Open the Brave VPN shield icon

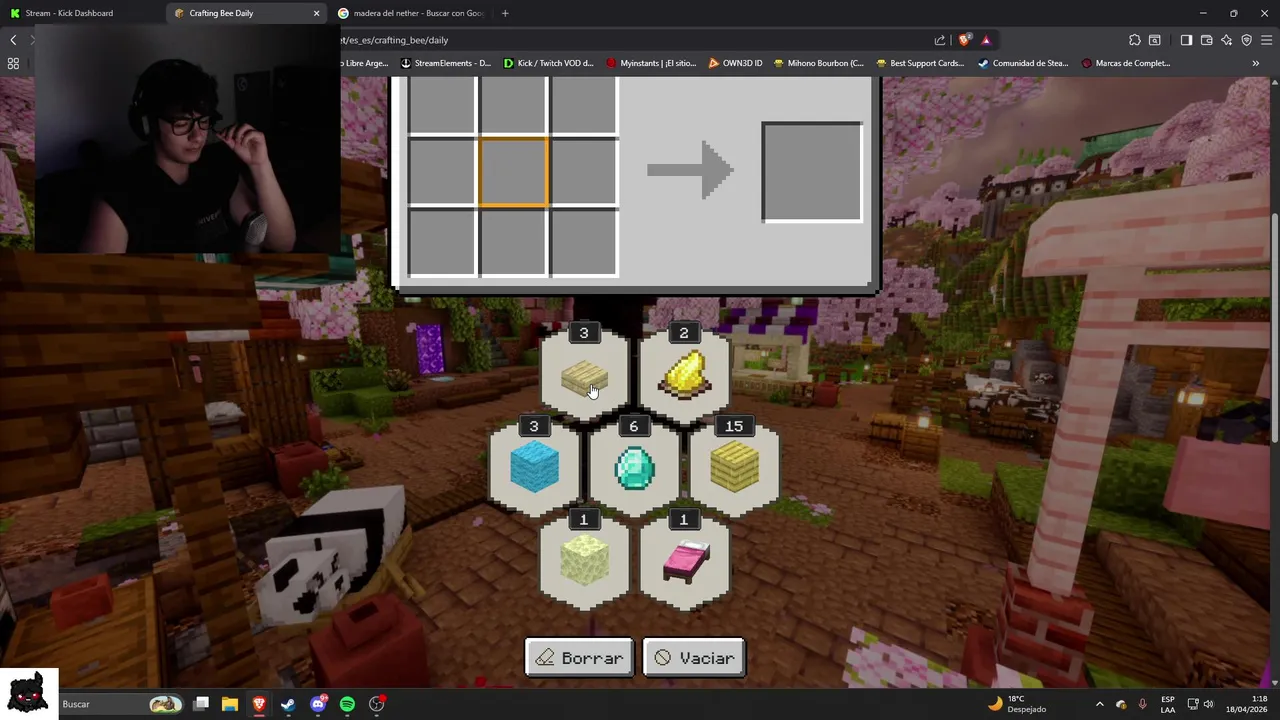pos(1246,40)
